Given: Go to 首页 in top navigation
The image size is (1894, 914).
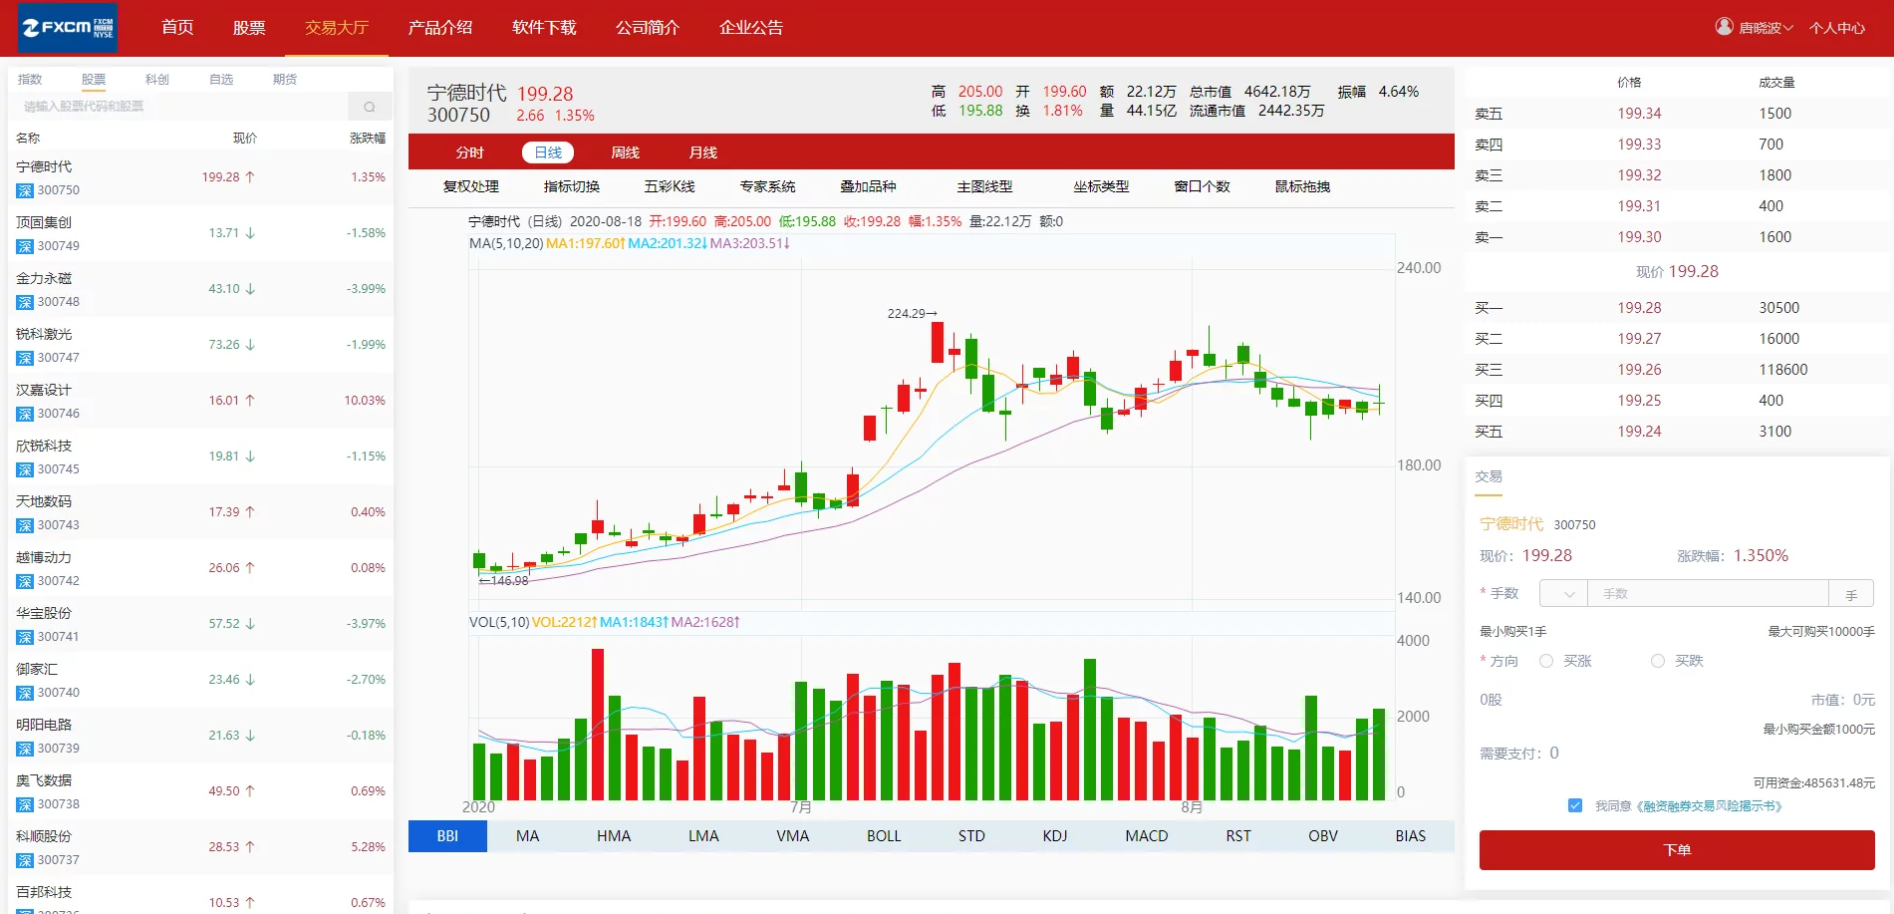Looking at the screenshot, I should [x=178, y=28].
